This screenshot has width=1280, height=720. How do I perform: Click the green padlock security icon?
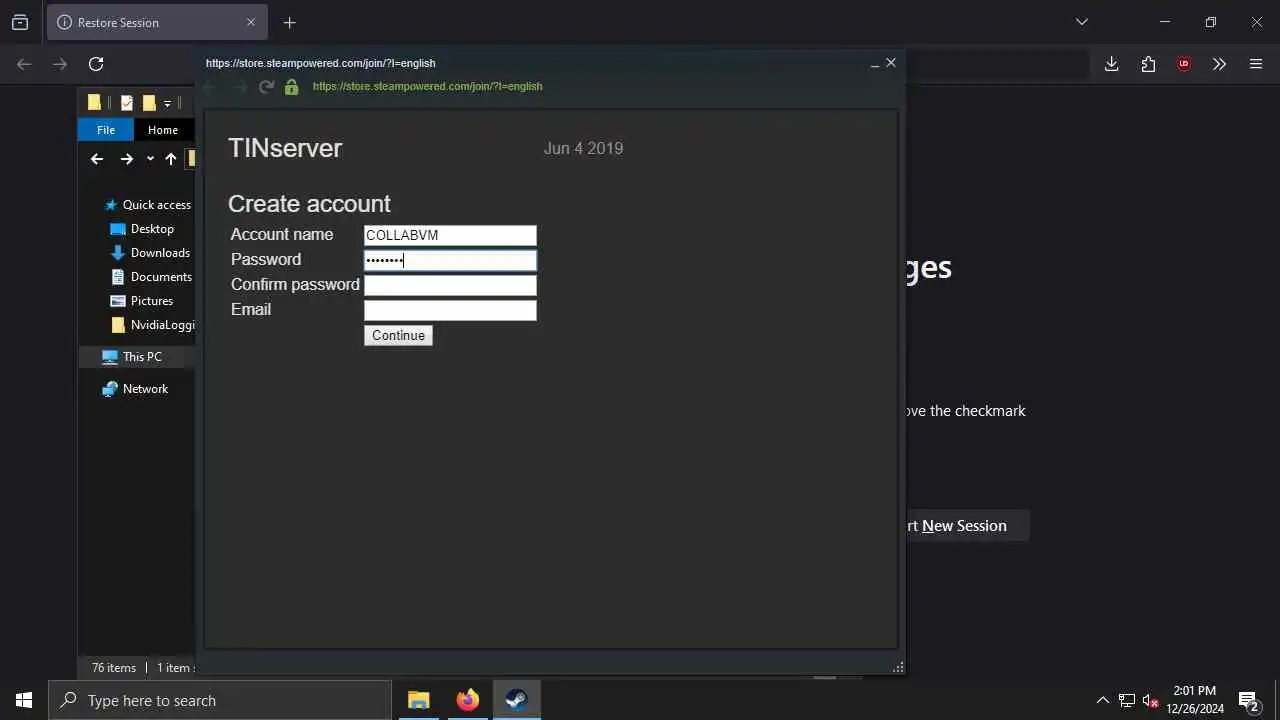[x=291, y=87]
